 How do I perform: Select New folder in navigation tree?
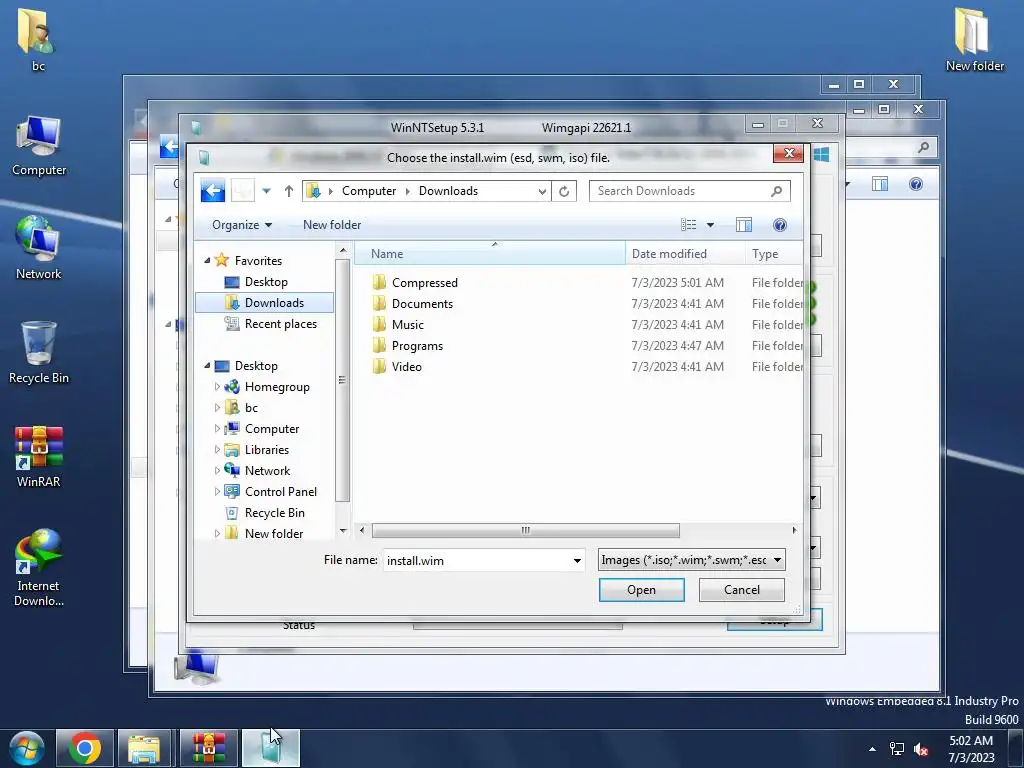(x=274, y=534)
